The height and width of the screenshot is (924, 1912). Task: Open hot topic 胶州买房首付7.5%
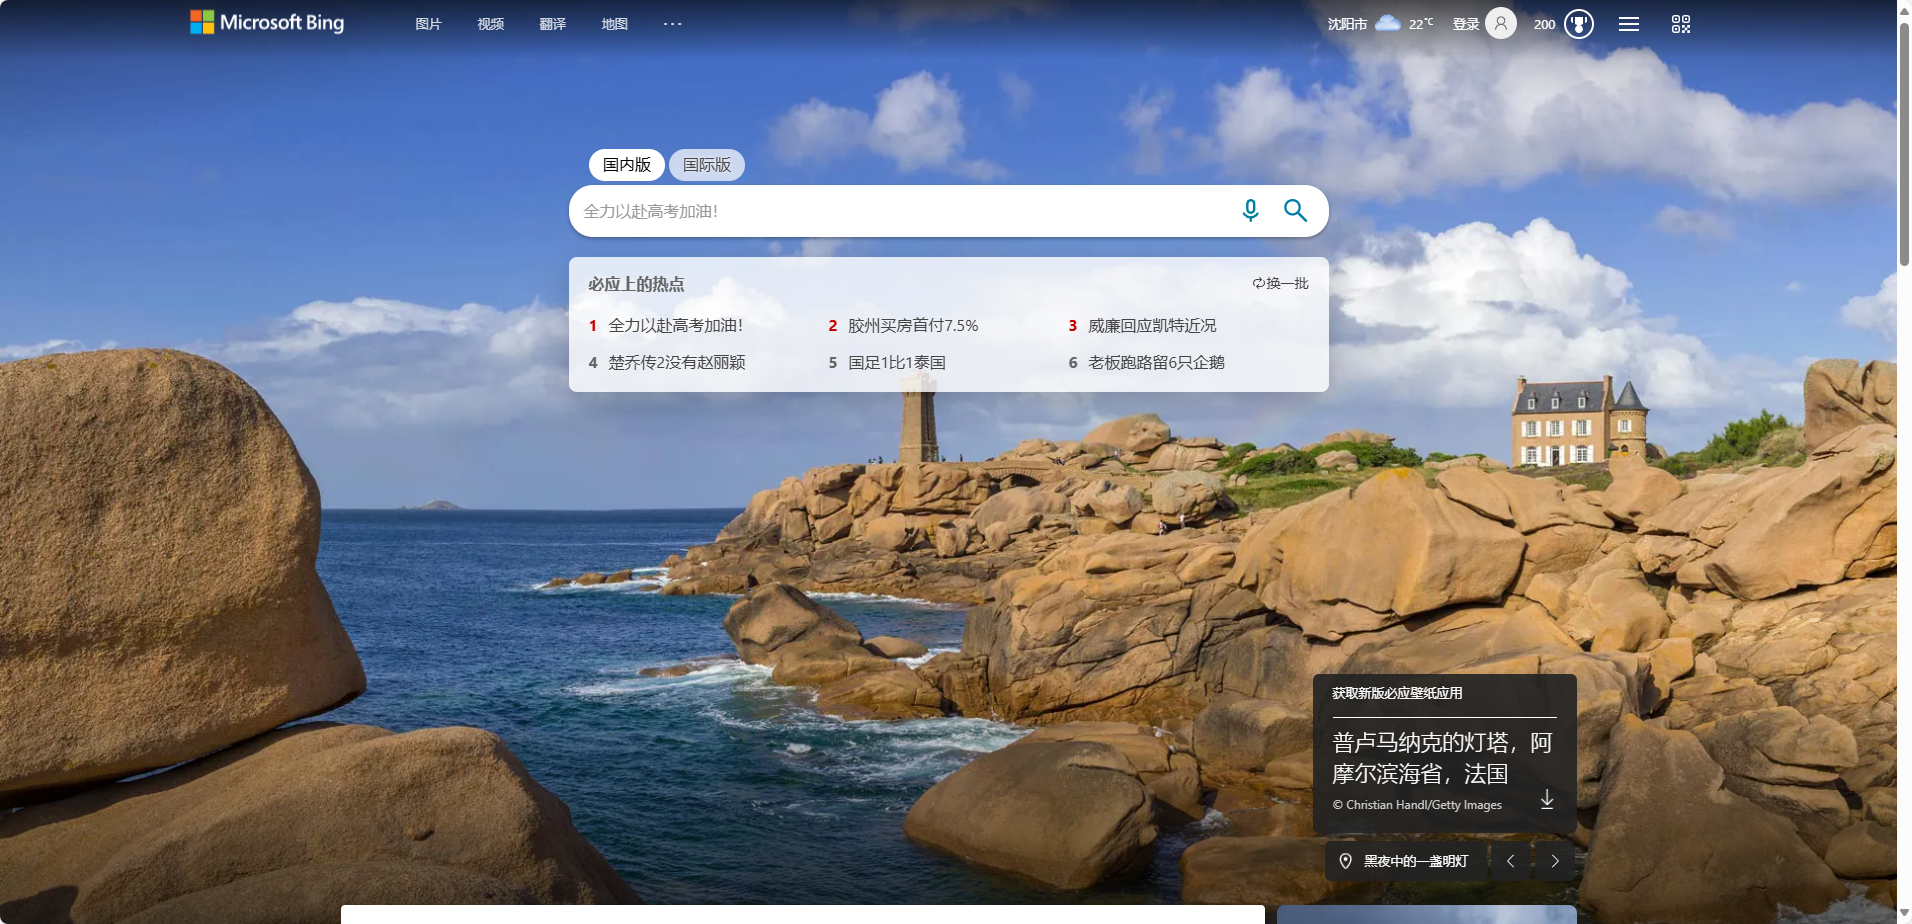click(913, 325)
